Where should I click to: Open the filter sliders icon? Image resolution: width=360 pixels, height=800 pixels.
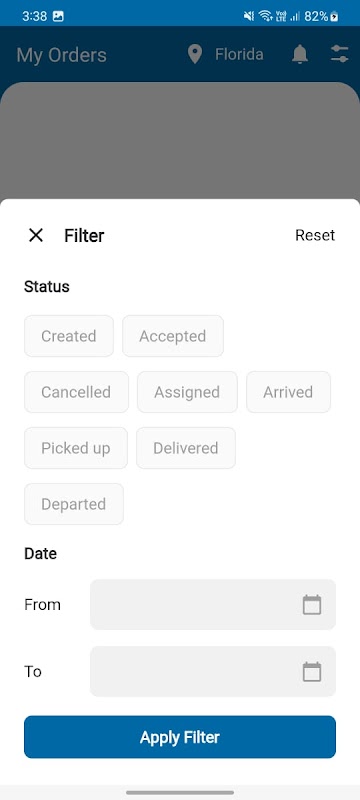point(339,54)
